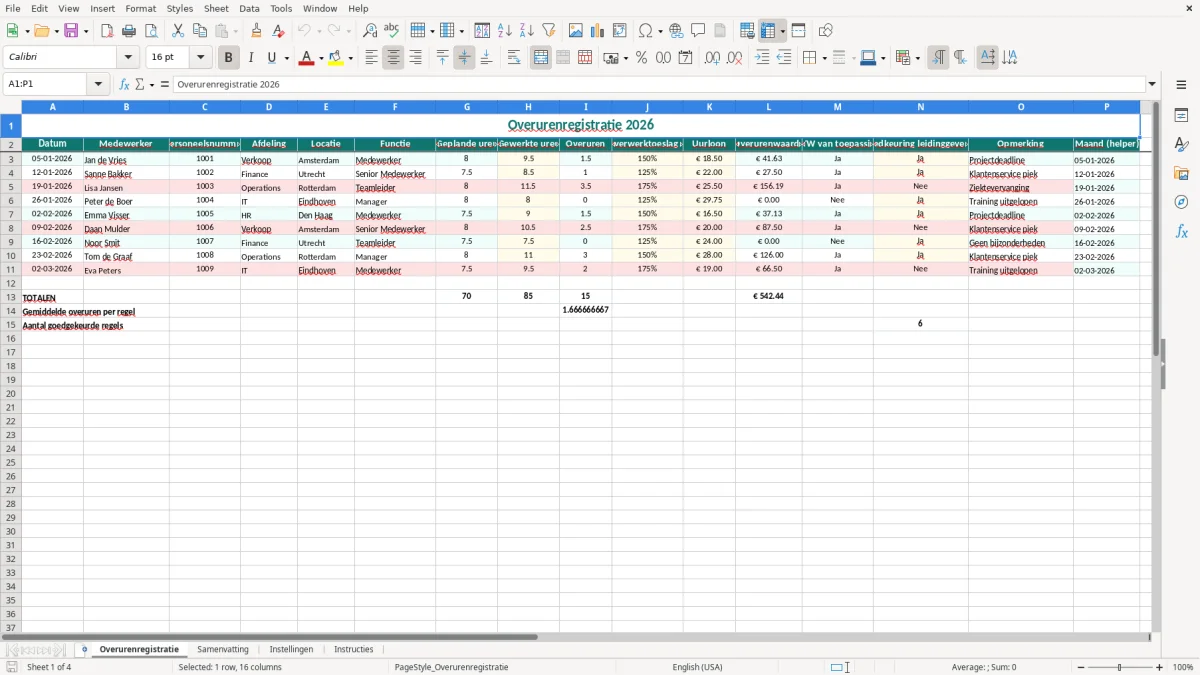
Task: Insert a chart using the toolbar
Action: tap(598, 31)
